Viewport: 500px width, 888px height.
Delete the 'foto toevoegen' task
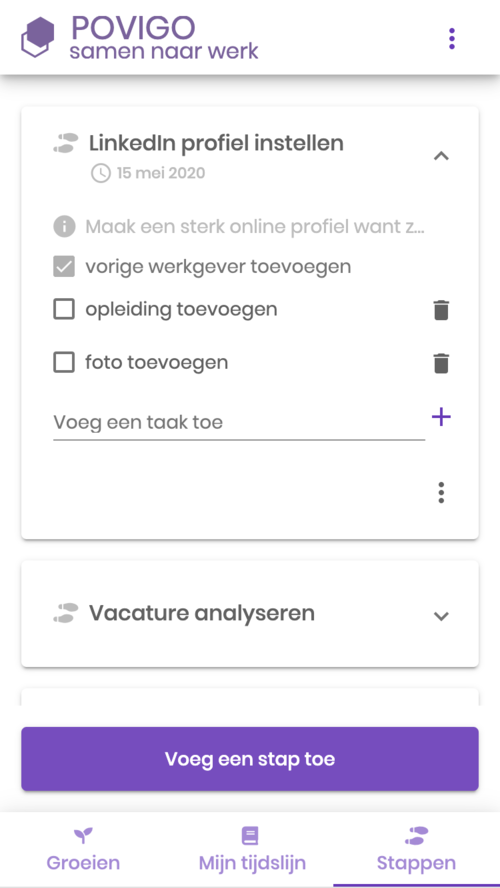coord(441,363)
